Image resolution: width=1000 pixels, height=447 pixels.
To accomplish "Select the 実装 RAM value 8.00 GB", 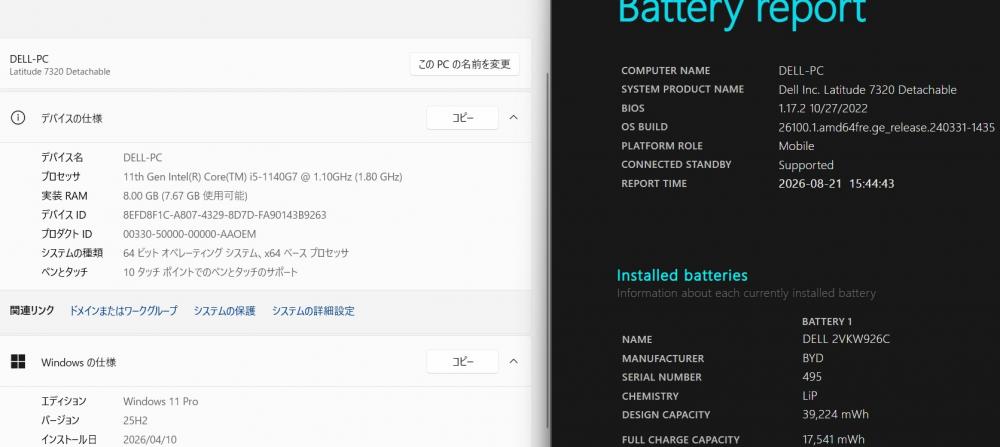I will [x=185, y=196].
